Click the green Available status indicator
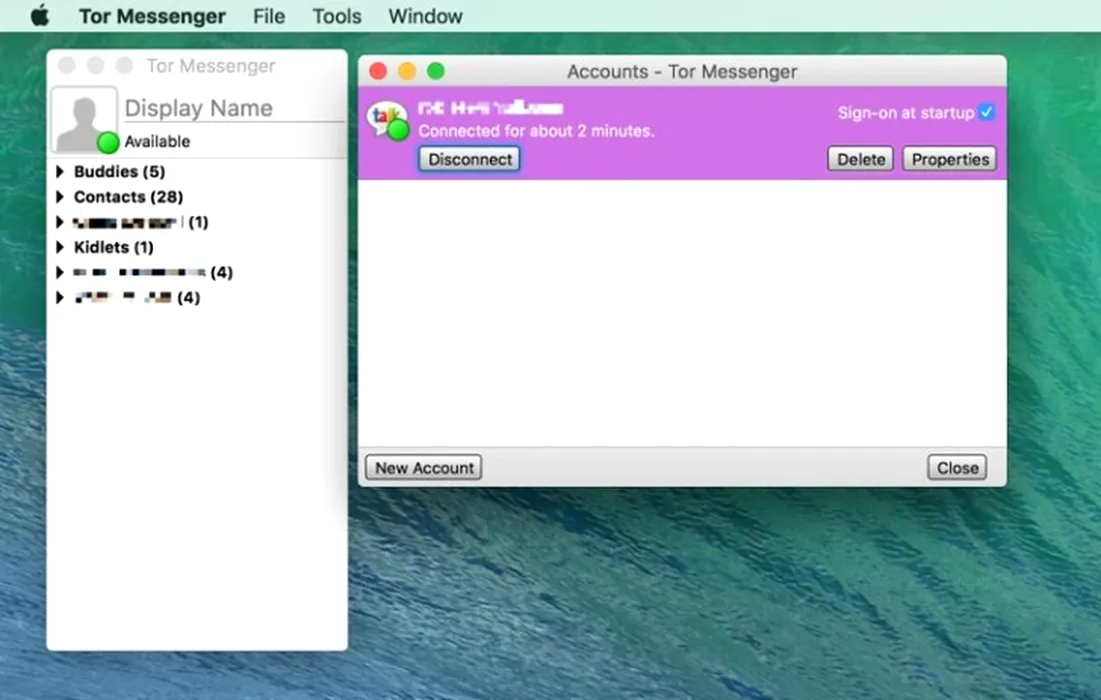The height and width of the screenshot is (700, 1101). [x=108, y=142]
